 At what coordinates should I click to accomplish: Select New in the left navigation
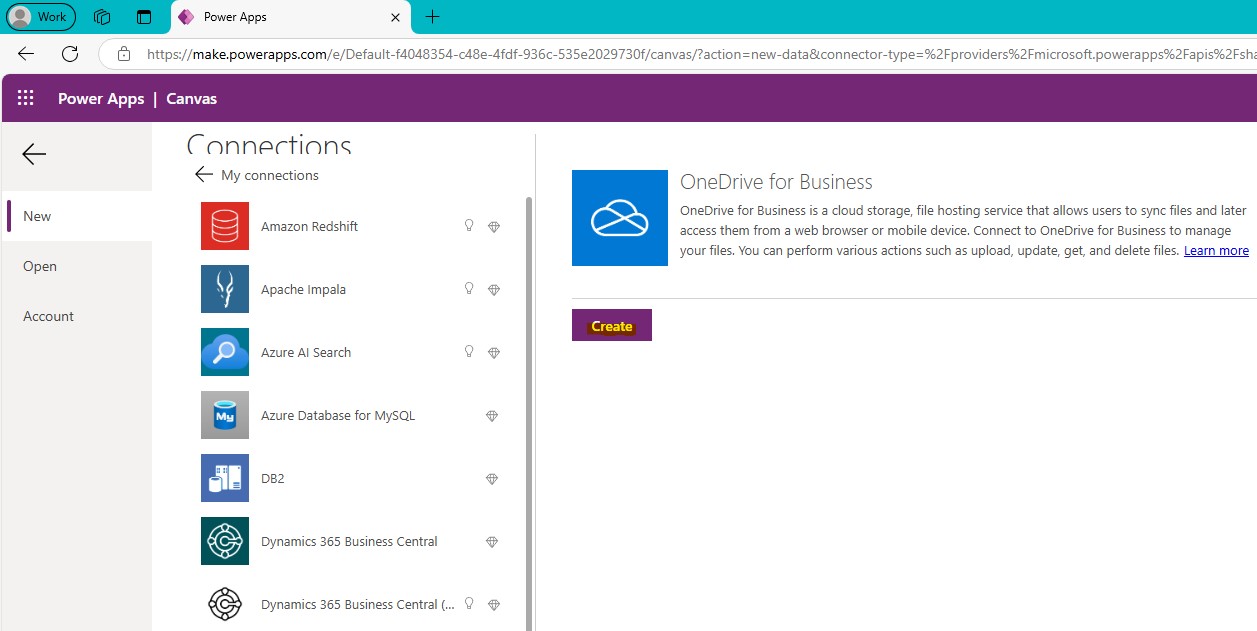(x=77, y=216)
